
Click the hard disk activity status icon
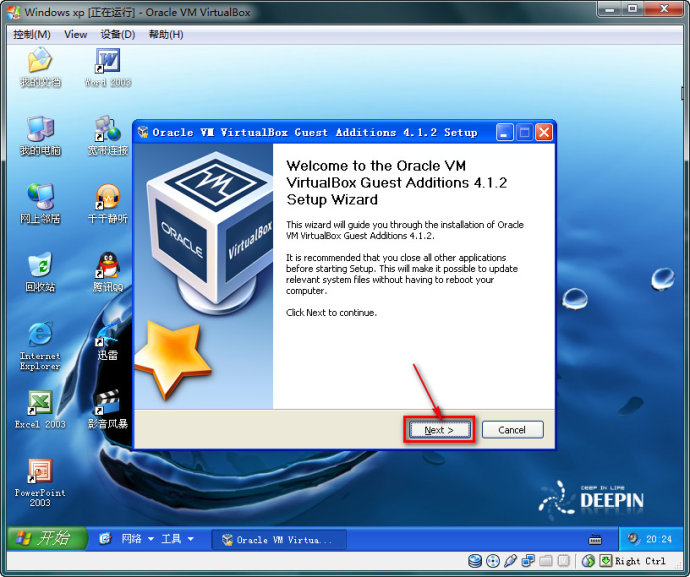coord(475,561)
